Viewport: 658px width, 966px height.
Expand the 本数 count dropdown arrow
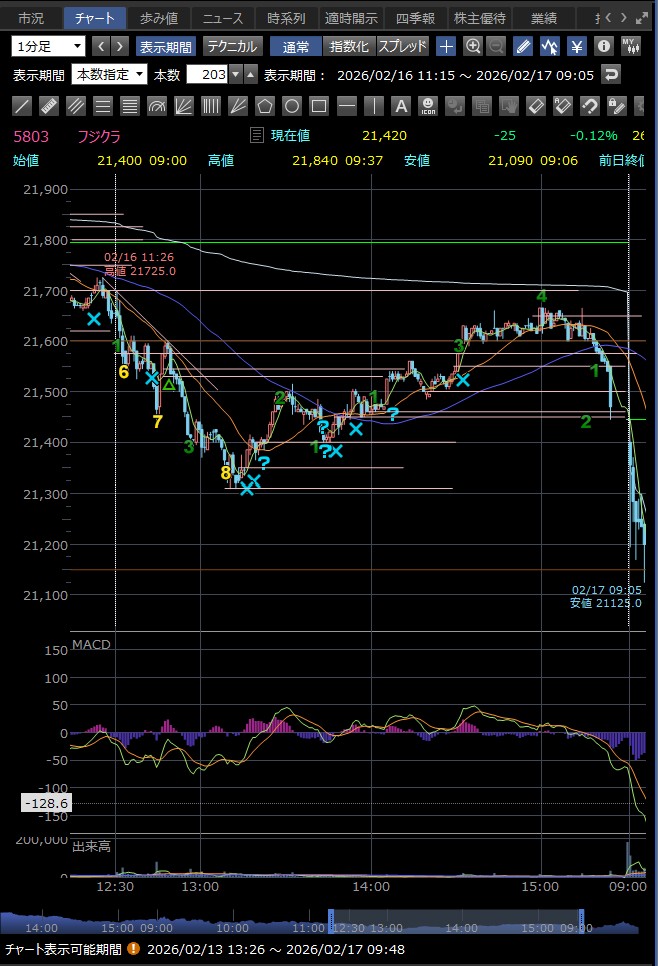coord(235,75)
